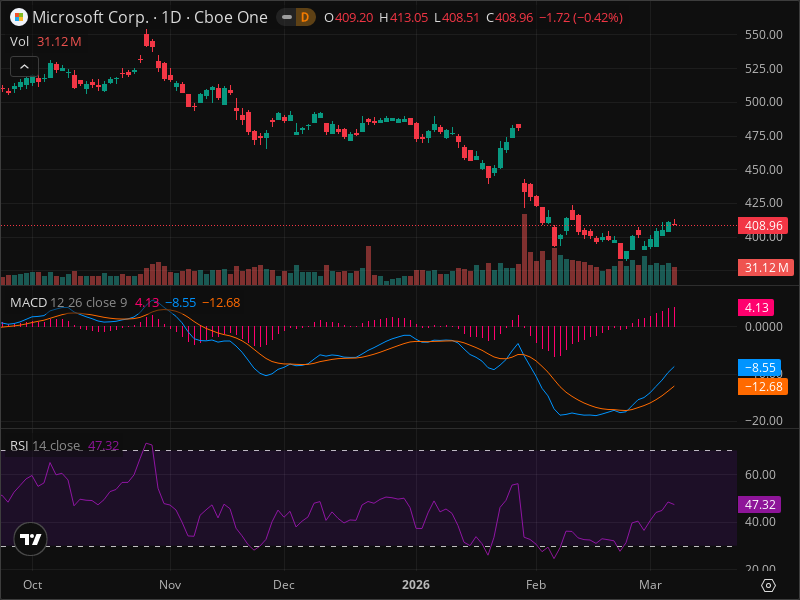Click the 60.00 RSI axis label
Image resolution: width=800 pixels, height=600 pixels.
coord(760,474)
